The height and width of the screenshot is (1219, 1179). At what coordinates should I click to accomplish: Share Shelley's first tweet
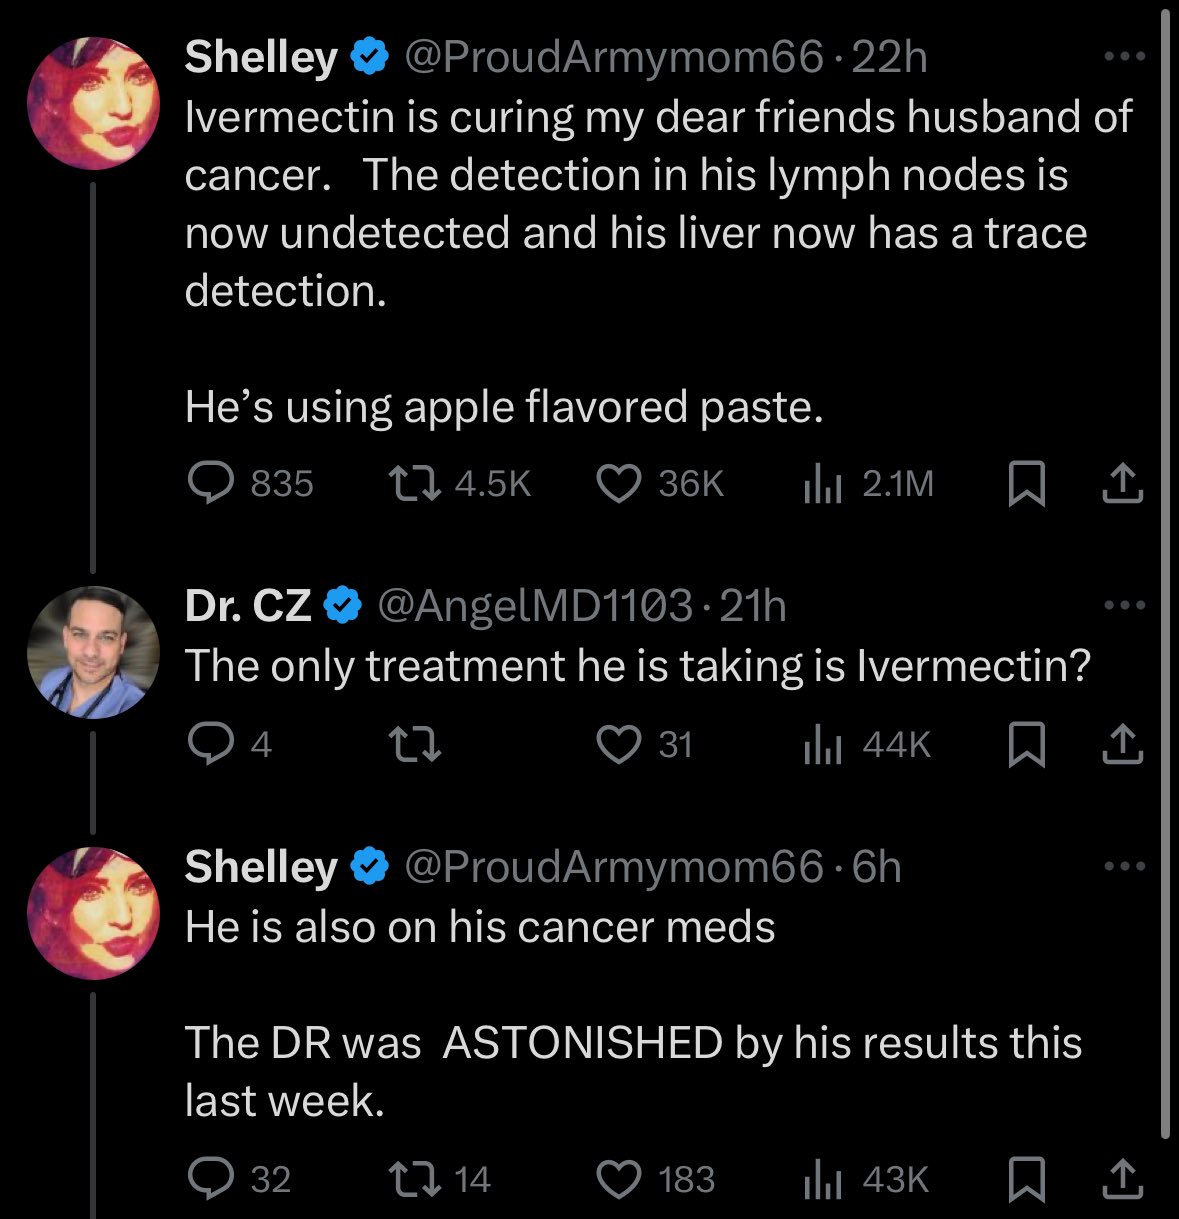[x=1122, y=484]
